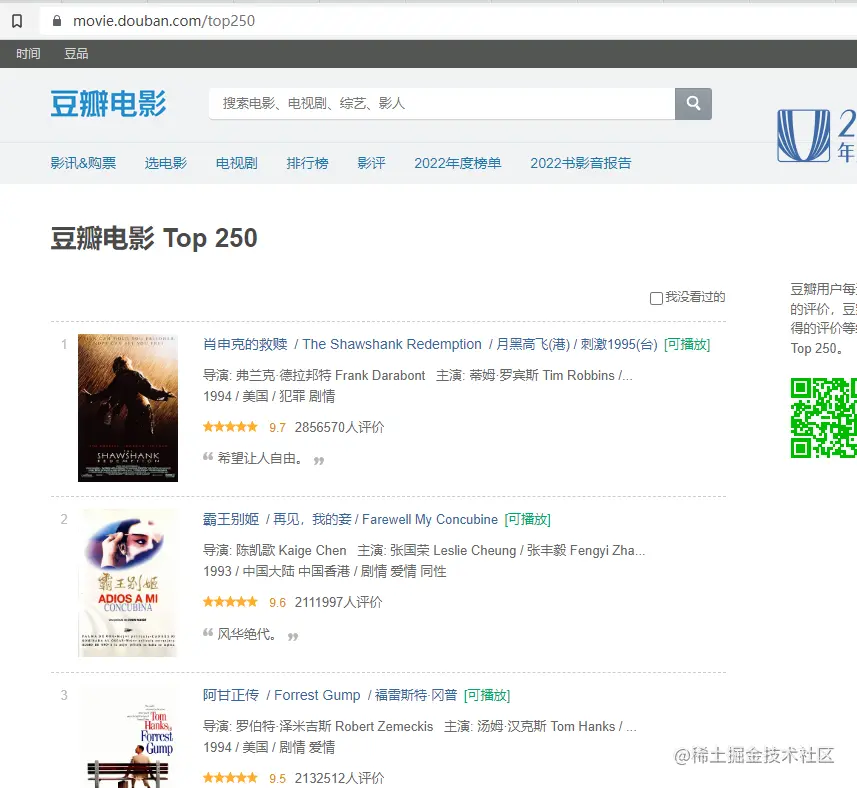
Task: Click Farewell My Concubine title text
Action: tap(430, 519)
